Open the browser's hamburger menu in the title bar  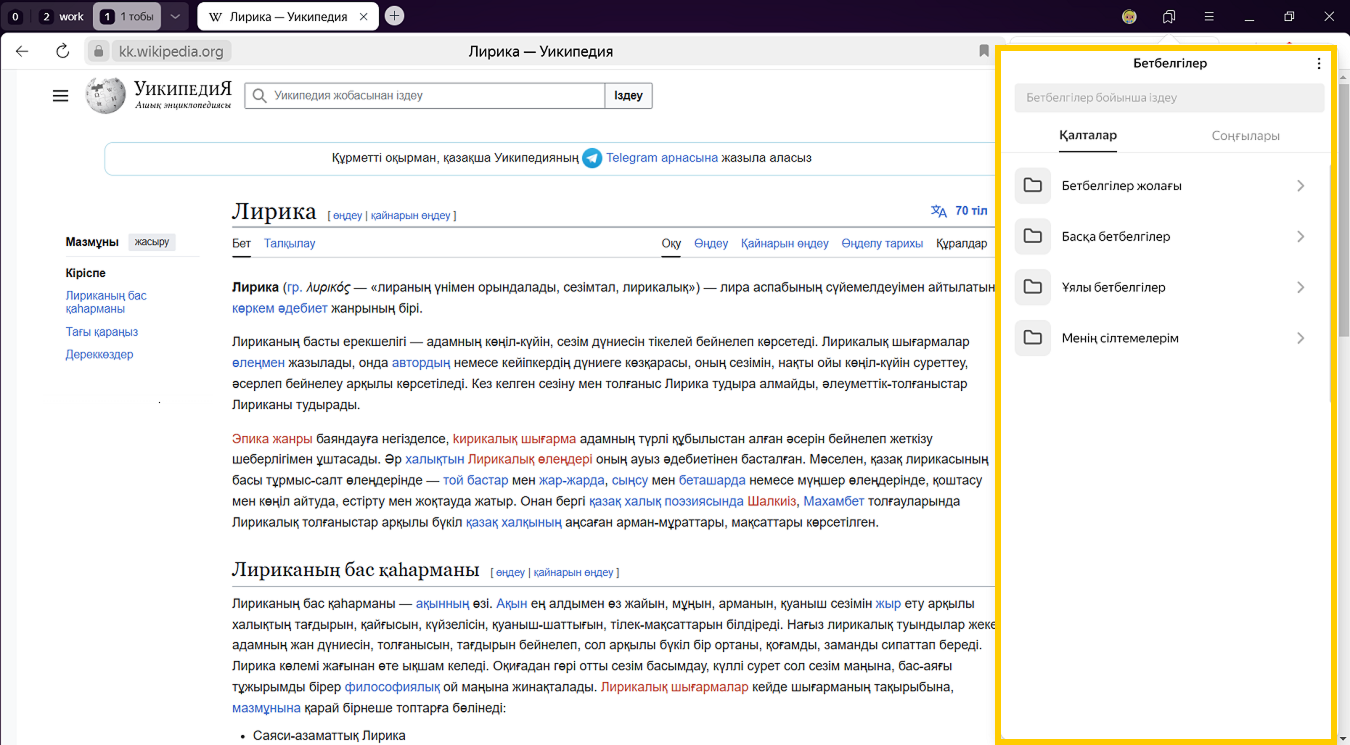1209,17
